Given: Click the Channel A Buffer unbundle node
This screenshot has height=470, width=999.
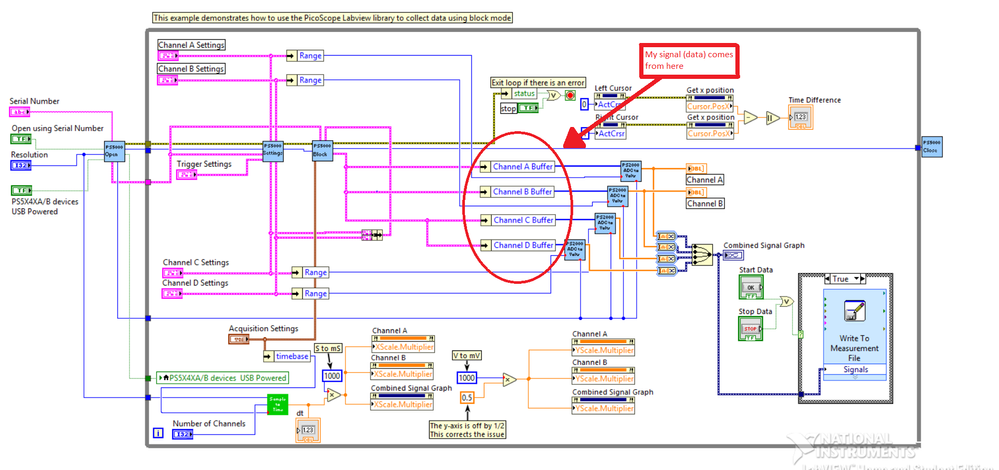Looking at the screenshot, I should tap(518, 167).
